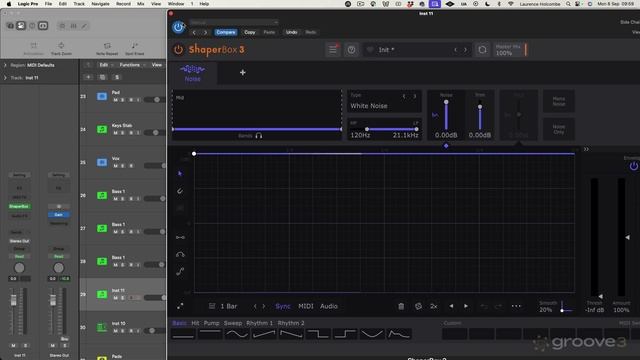Open the Track menu in menu bar

click(79, 4)
